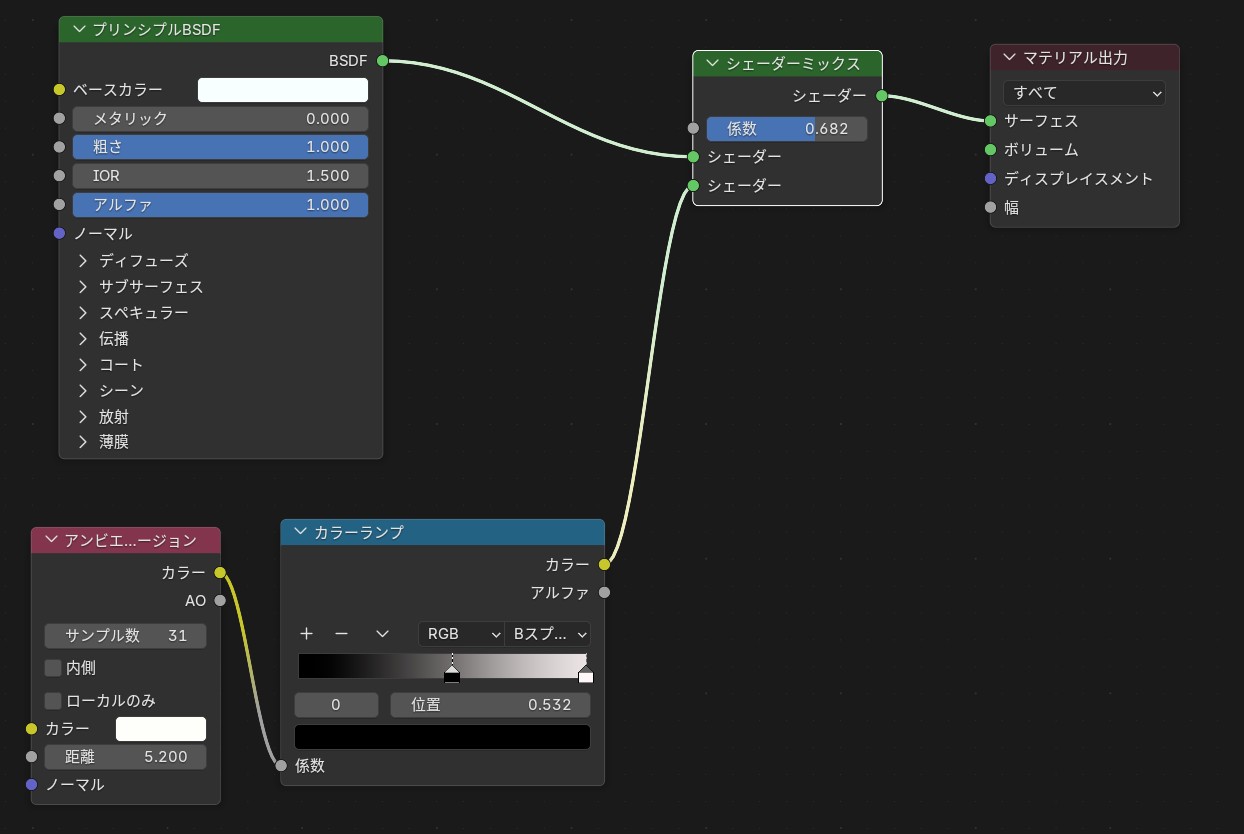Open the Bスプ interpolation dropdown
The width and height of the screenshot is (1244, 834).
coord(547,634)
